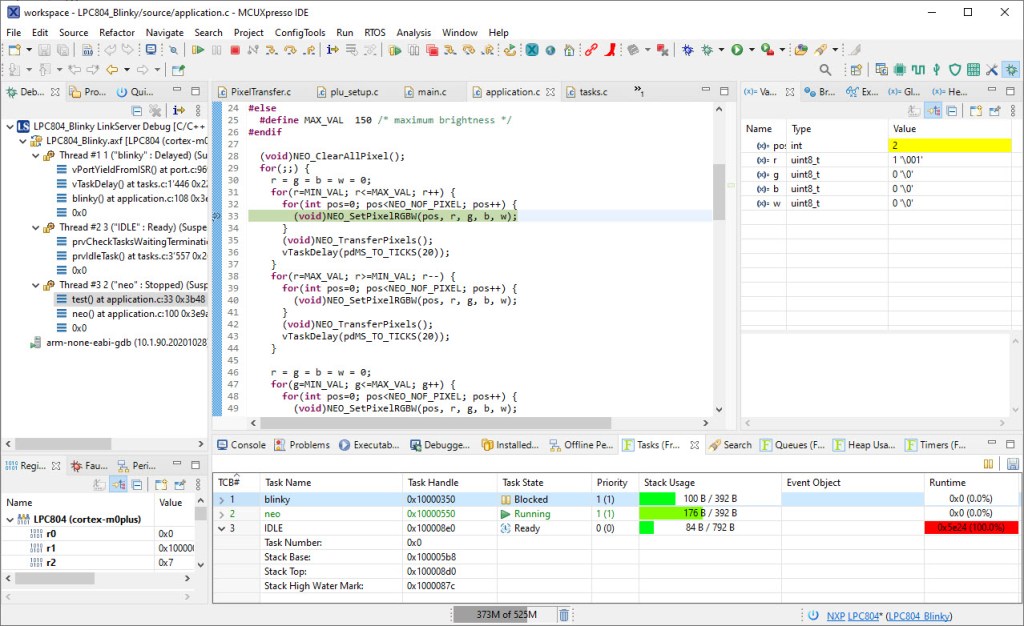Run garbage collector trash icon

564,615
